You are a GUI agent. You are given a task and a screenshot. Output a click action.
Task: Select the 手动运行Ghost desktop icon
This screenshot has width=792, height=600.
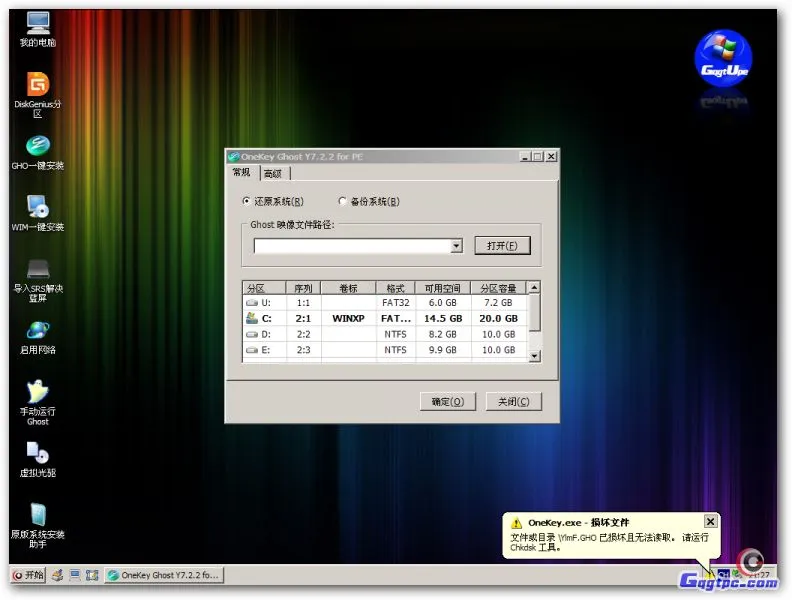(38, 402)
